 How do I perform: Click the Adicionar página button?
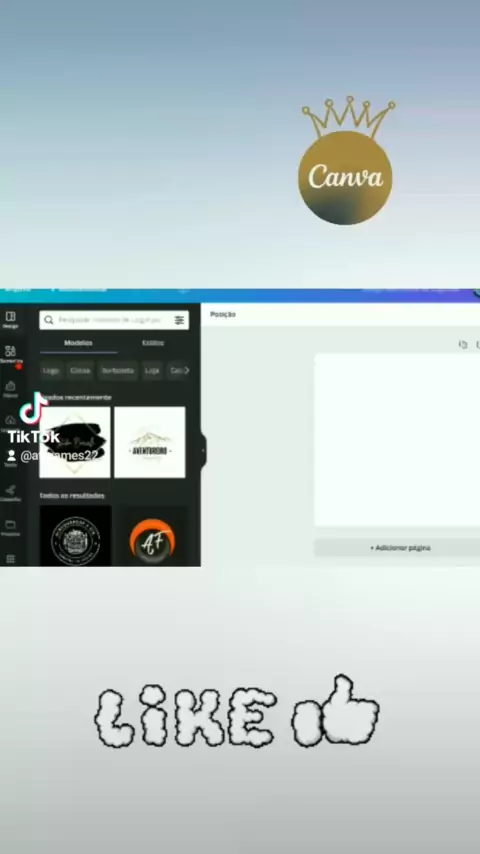pos(398,548)
